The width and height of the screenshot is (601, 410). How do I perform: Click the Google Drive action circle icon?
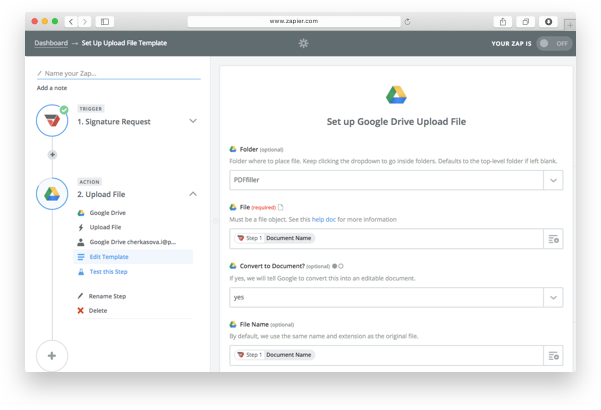point(52,194)
